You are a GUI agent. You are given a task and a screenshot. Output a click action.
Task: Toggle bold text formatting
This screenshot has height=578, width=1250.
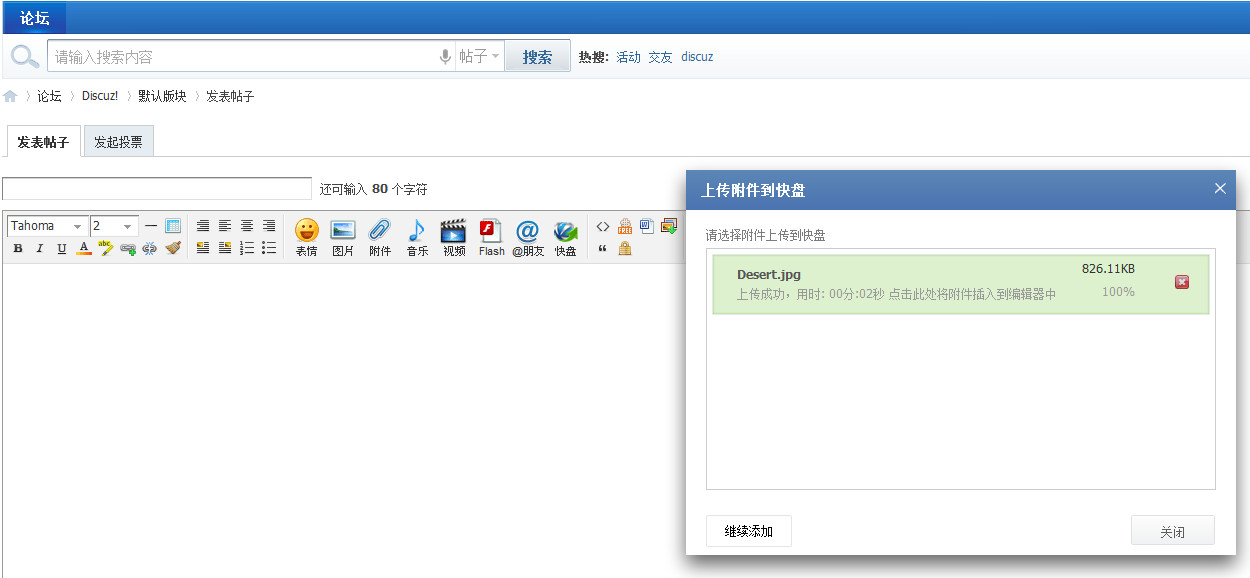[x=18, y=249]
